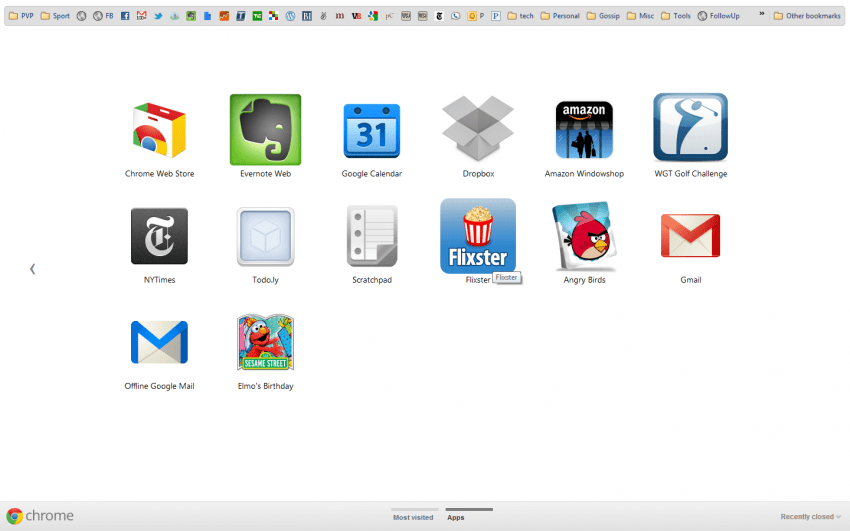Screen dimensions: 850x531
Task: Open the orange O P bookmark
Action: (x=475, y=16)
